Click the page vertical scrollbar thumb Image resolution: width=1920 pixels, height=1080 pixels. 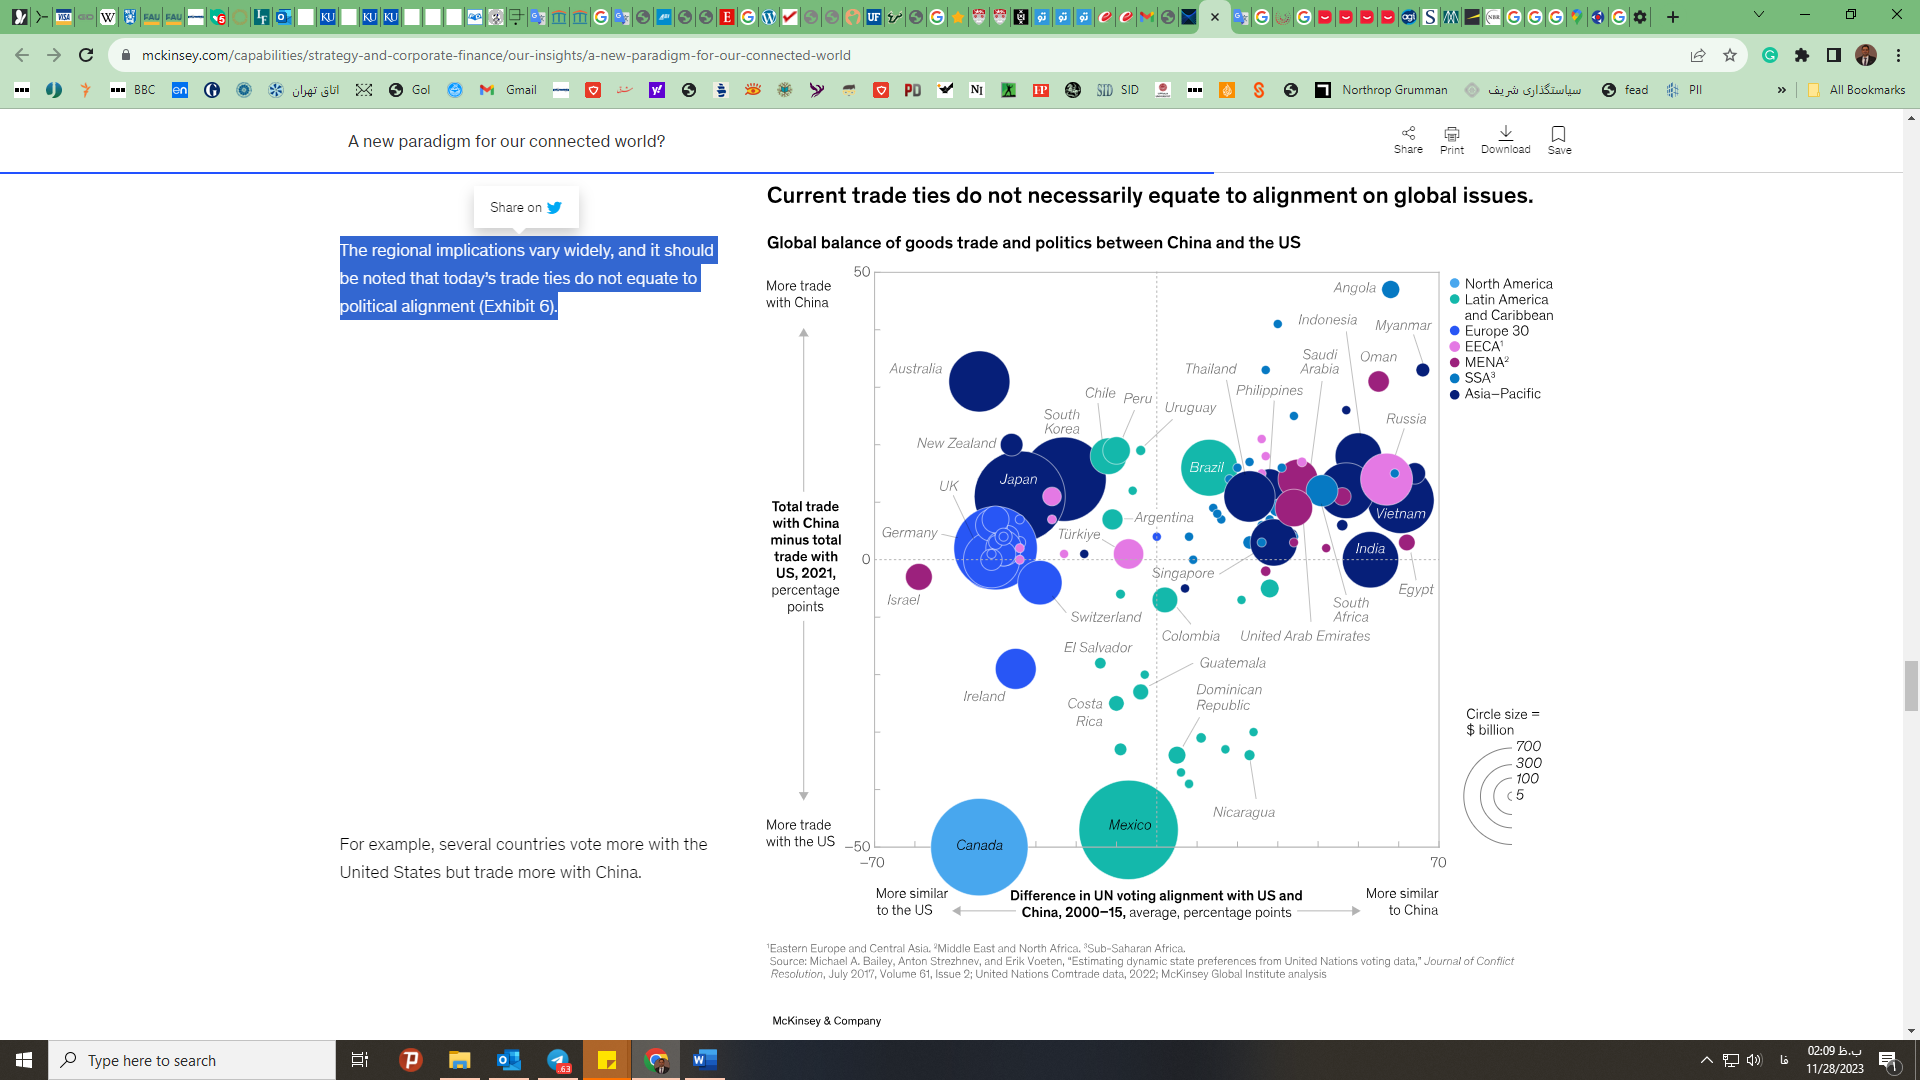point(1911,685)
